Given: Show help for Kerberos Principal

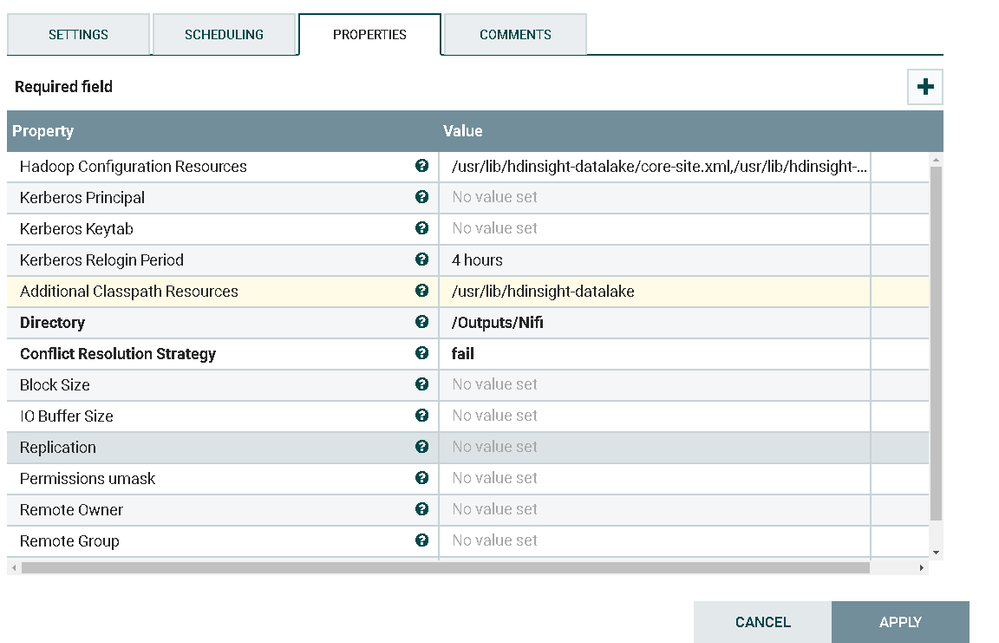Looking at the screenshot, I should 421,197.
